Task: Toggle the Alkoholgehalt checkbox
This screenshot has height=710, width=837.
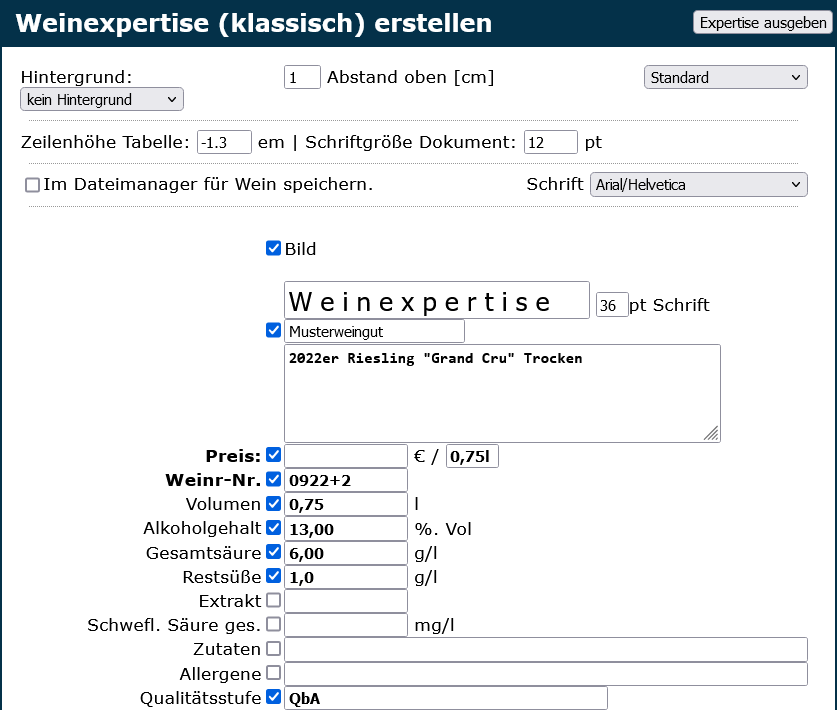Action: 273,527
